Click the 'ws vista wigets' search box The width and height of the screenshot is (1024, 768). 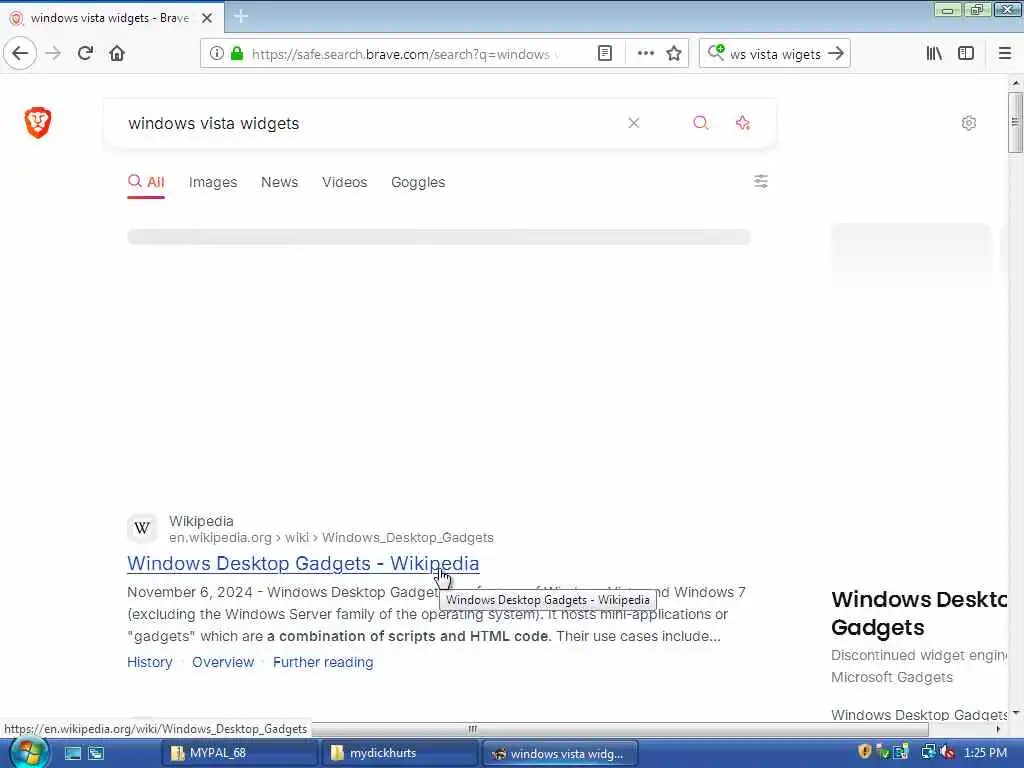[775, 54]
